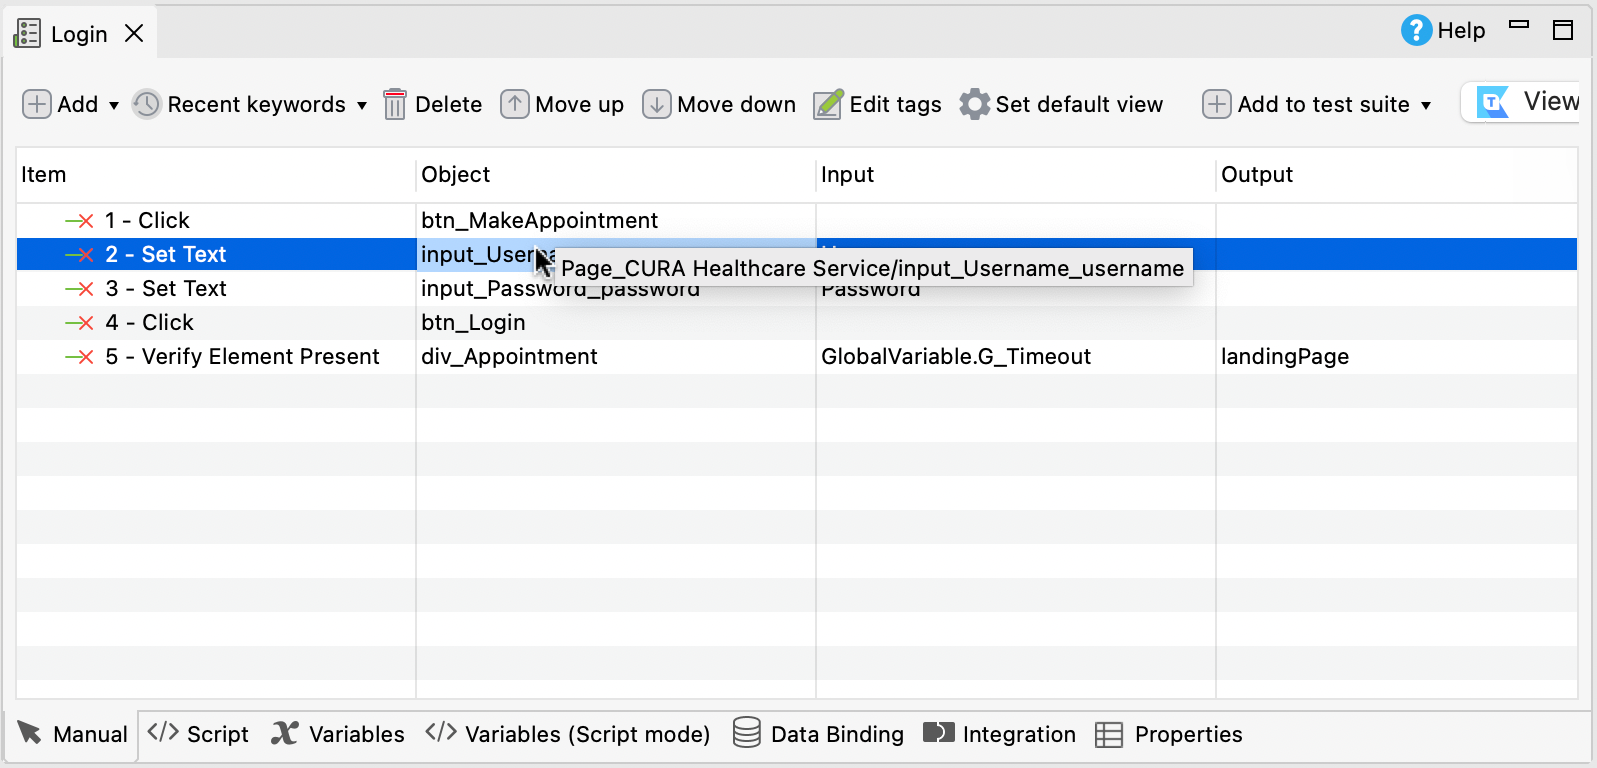The image size is (1597, 768).
Task: Go to the Data Binding tab
Action: tap(818, 734)
